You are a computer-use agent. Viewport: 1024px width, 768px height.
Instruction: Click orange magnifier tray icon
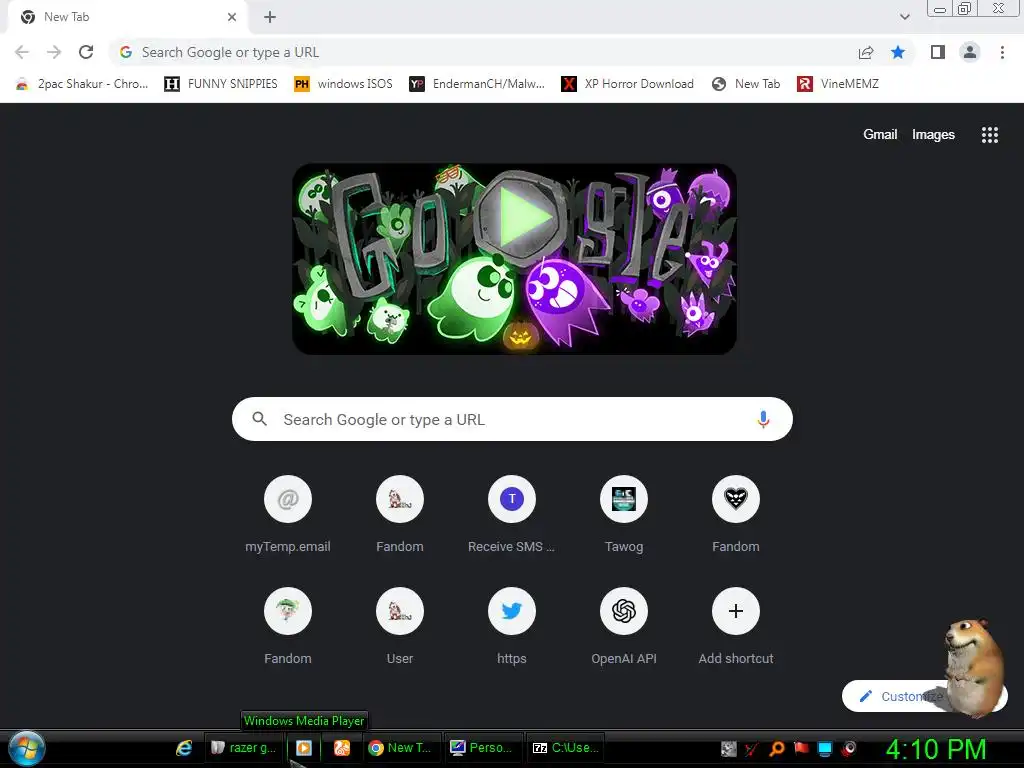pyautogui.click(x=777, y=748)
